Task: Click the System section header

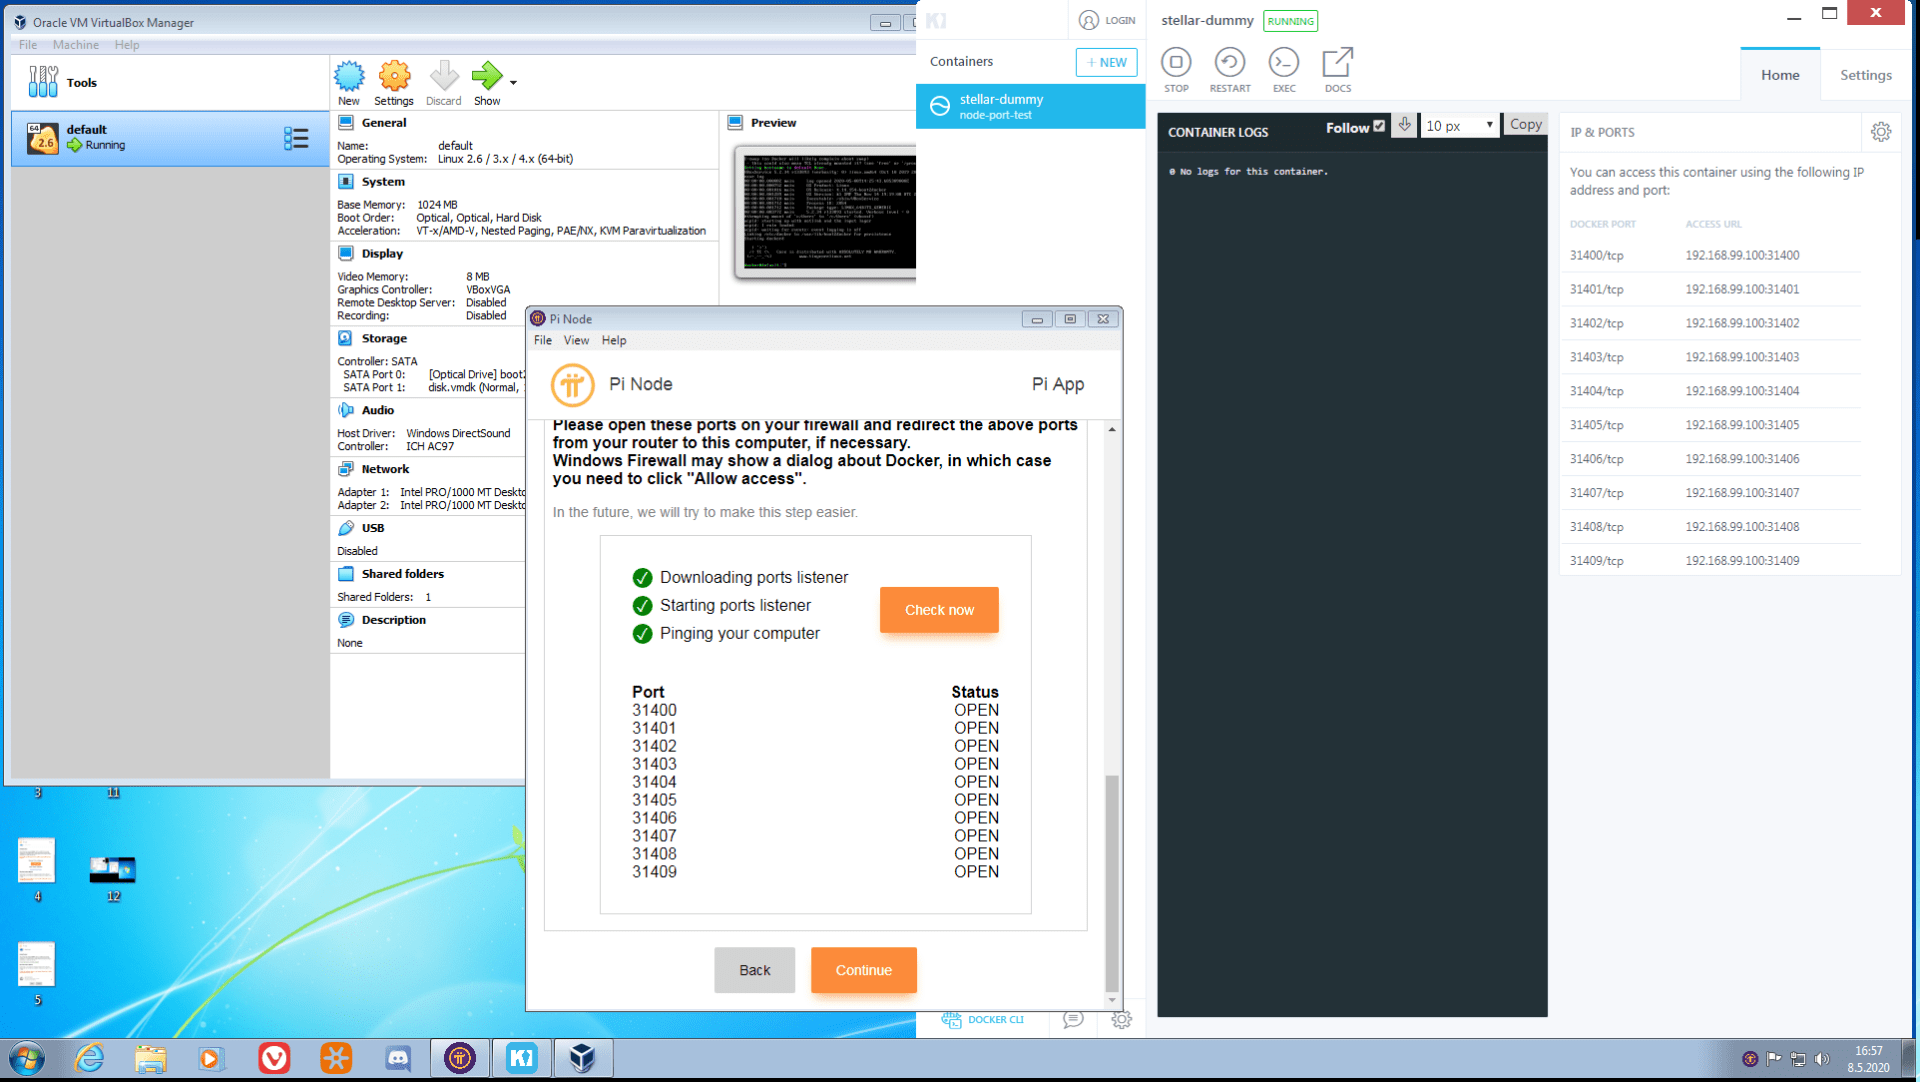Action: (x=383, y=182)
